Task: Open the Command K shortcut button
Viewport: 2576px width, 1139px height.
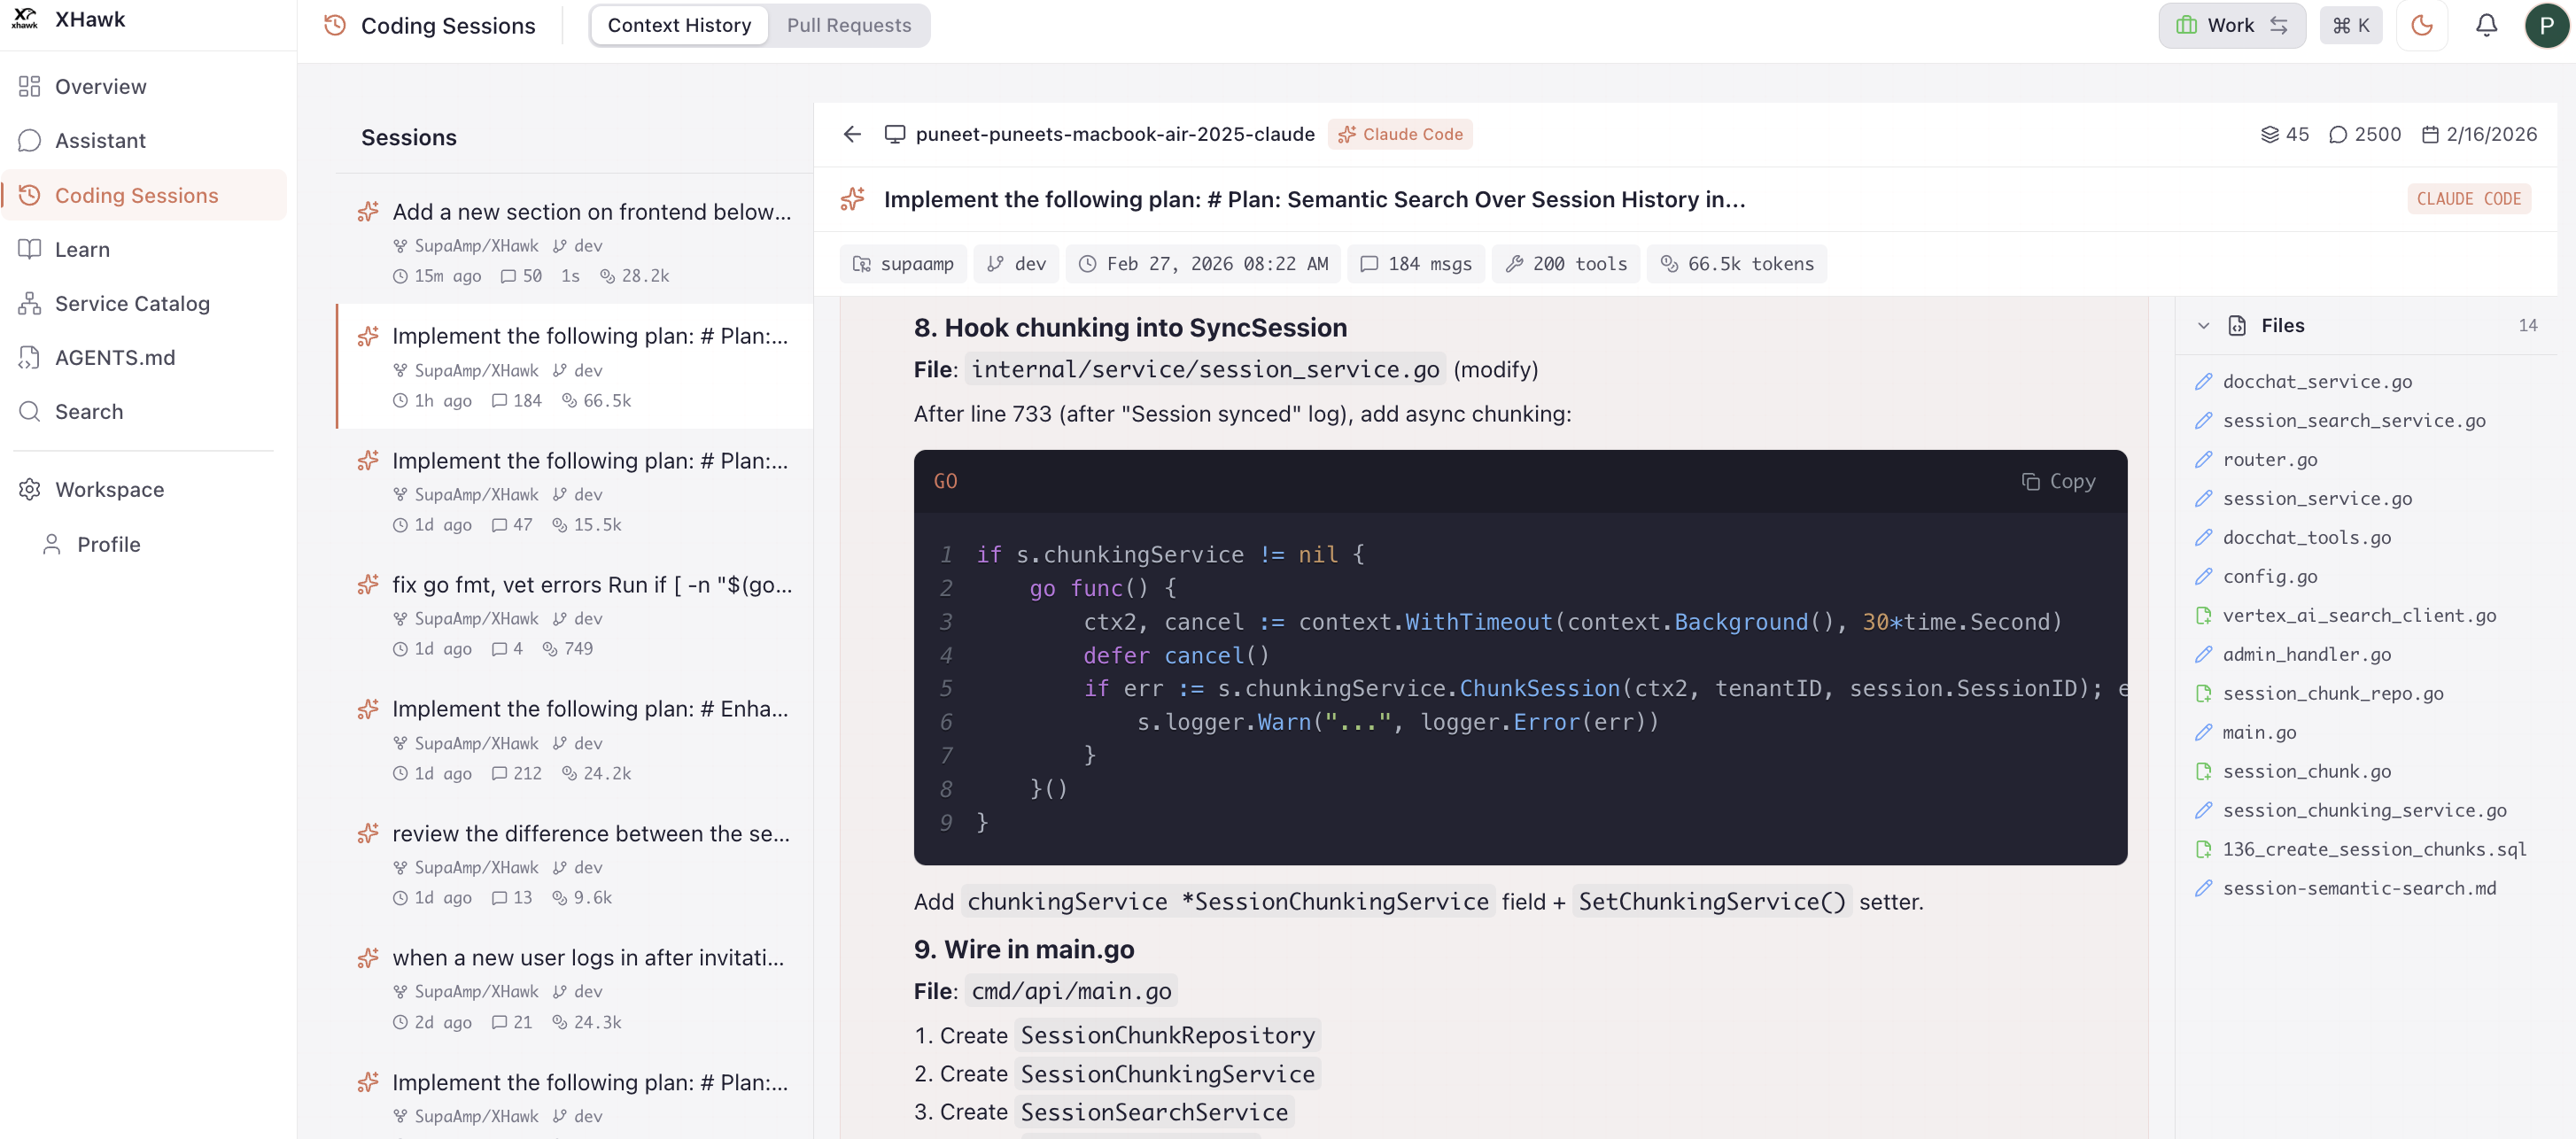Action: click(2350, 26)
